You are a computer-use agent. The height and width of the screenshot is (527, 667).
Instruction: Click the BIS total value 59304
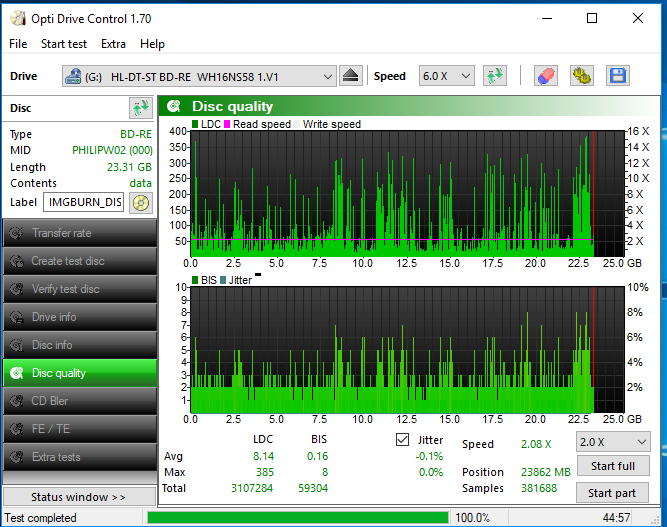(x=313, y=488)
